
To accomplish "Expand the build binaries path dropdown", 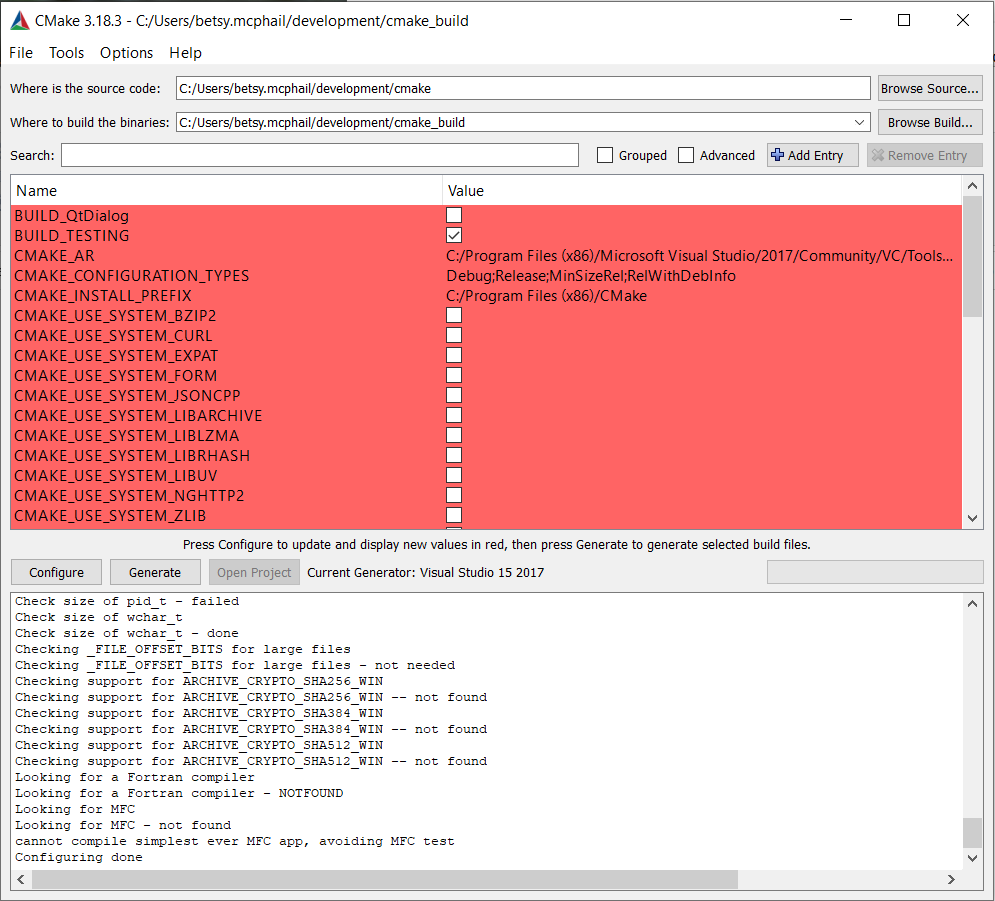I will 859,122.
